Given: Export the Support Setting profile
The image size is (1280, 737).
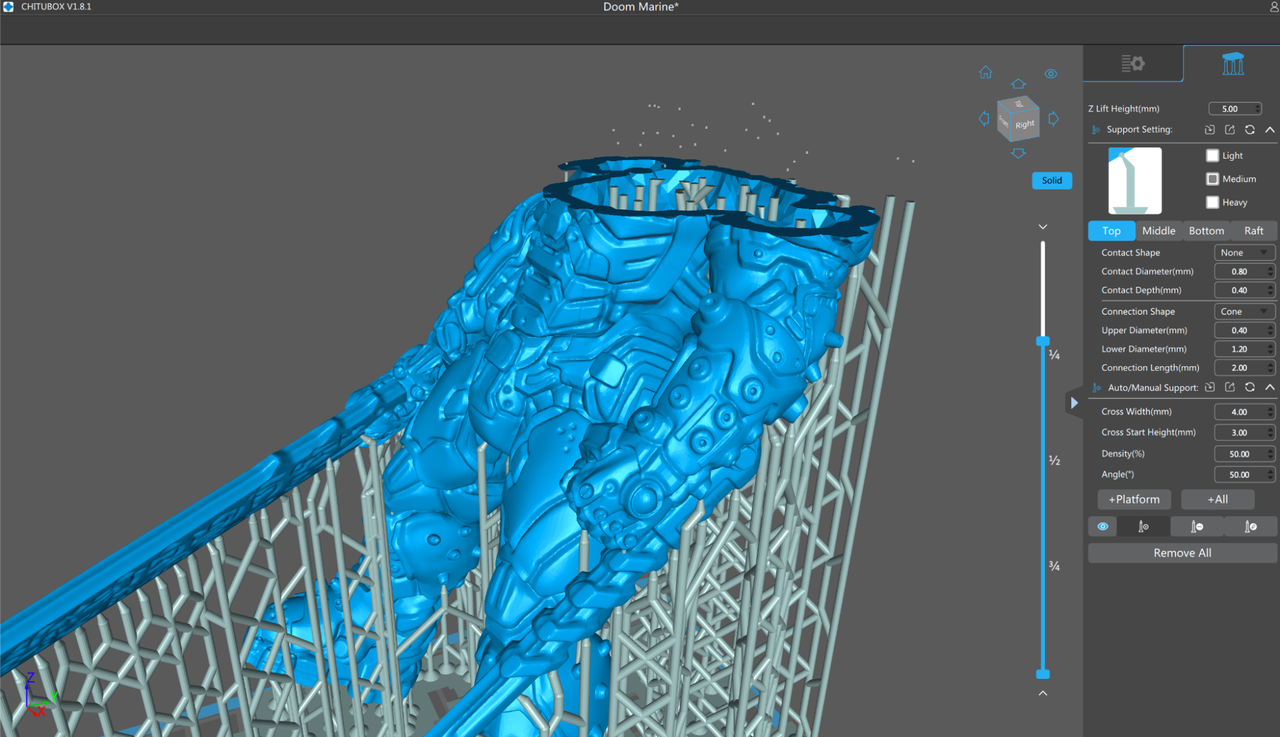Looking at the screenshot, I should coord(1230,130).
